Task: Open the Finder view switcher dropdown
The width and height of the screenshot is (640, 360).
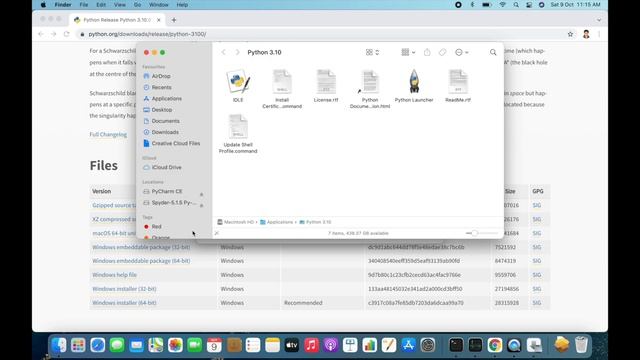Action: click(372, 52)
